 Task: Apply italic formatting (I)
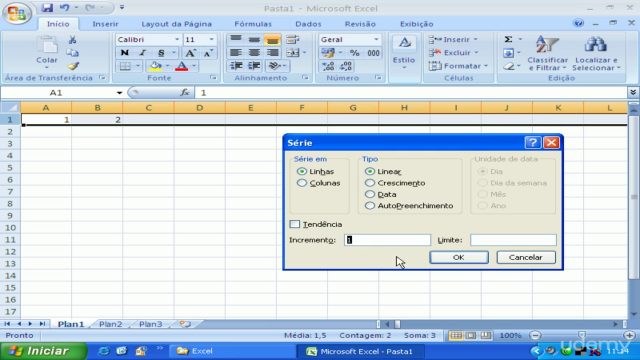pos(142,53)
